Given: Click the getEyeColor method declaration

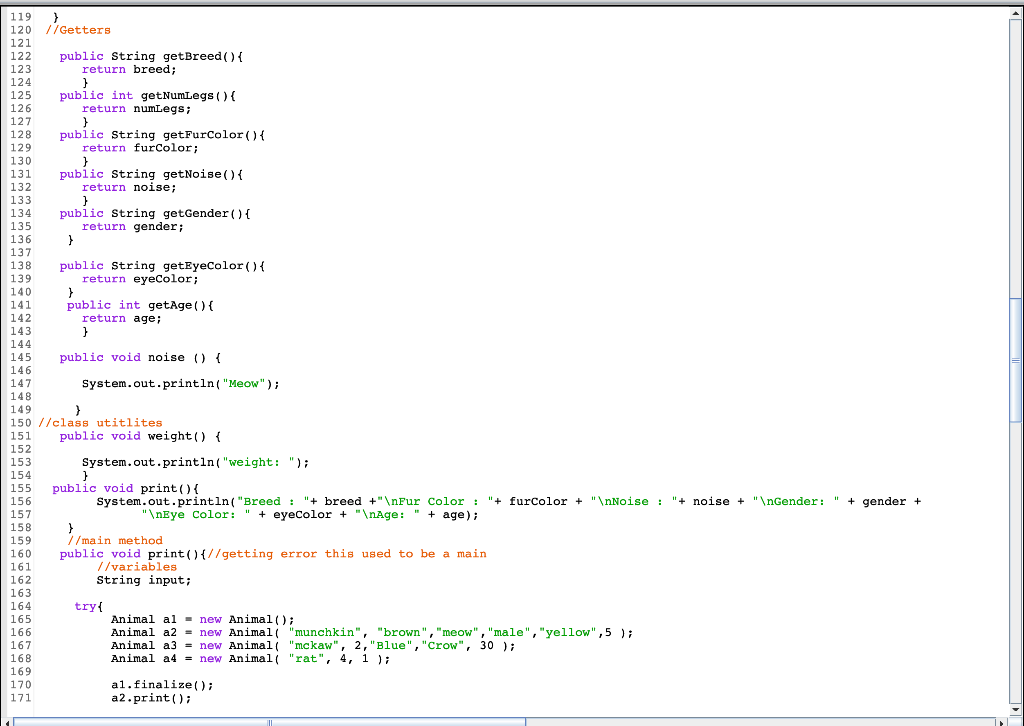Looking at the screenshot, I should (163, 265).
